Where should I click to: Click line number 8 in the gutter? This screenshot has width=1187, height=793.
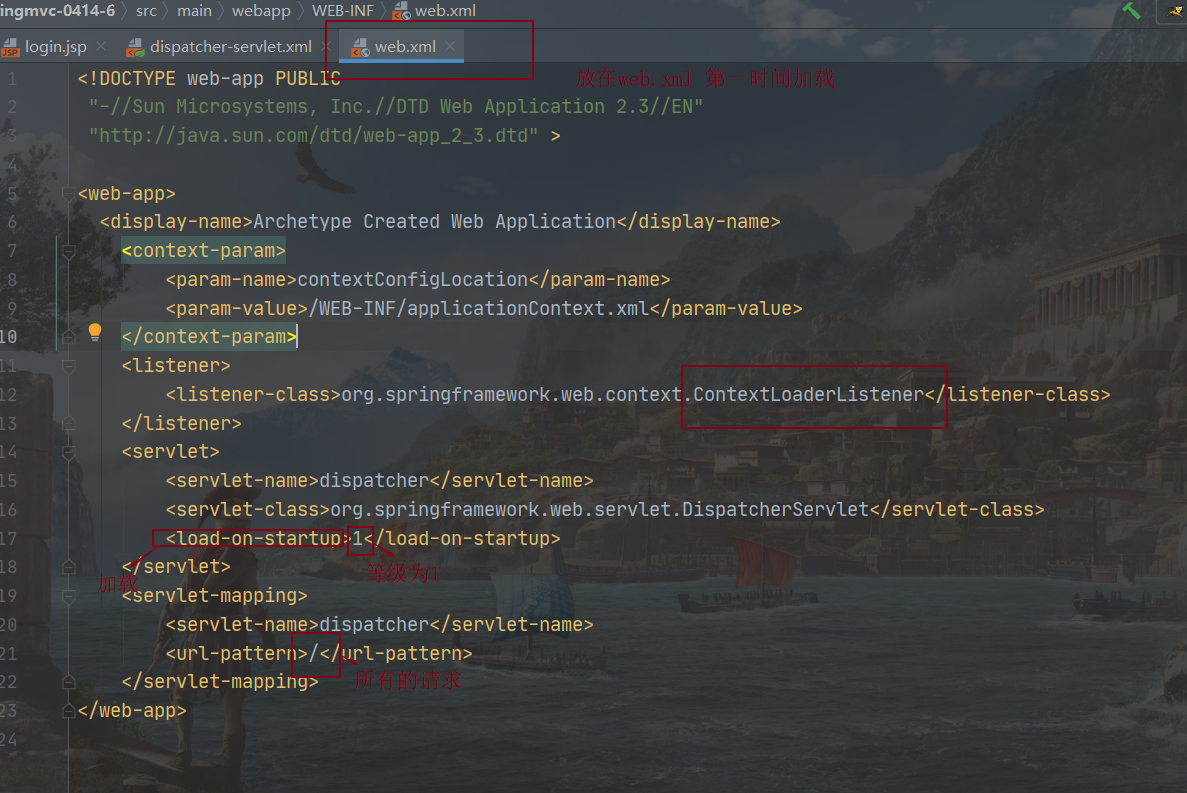(11, 279)
